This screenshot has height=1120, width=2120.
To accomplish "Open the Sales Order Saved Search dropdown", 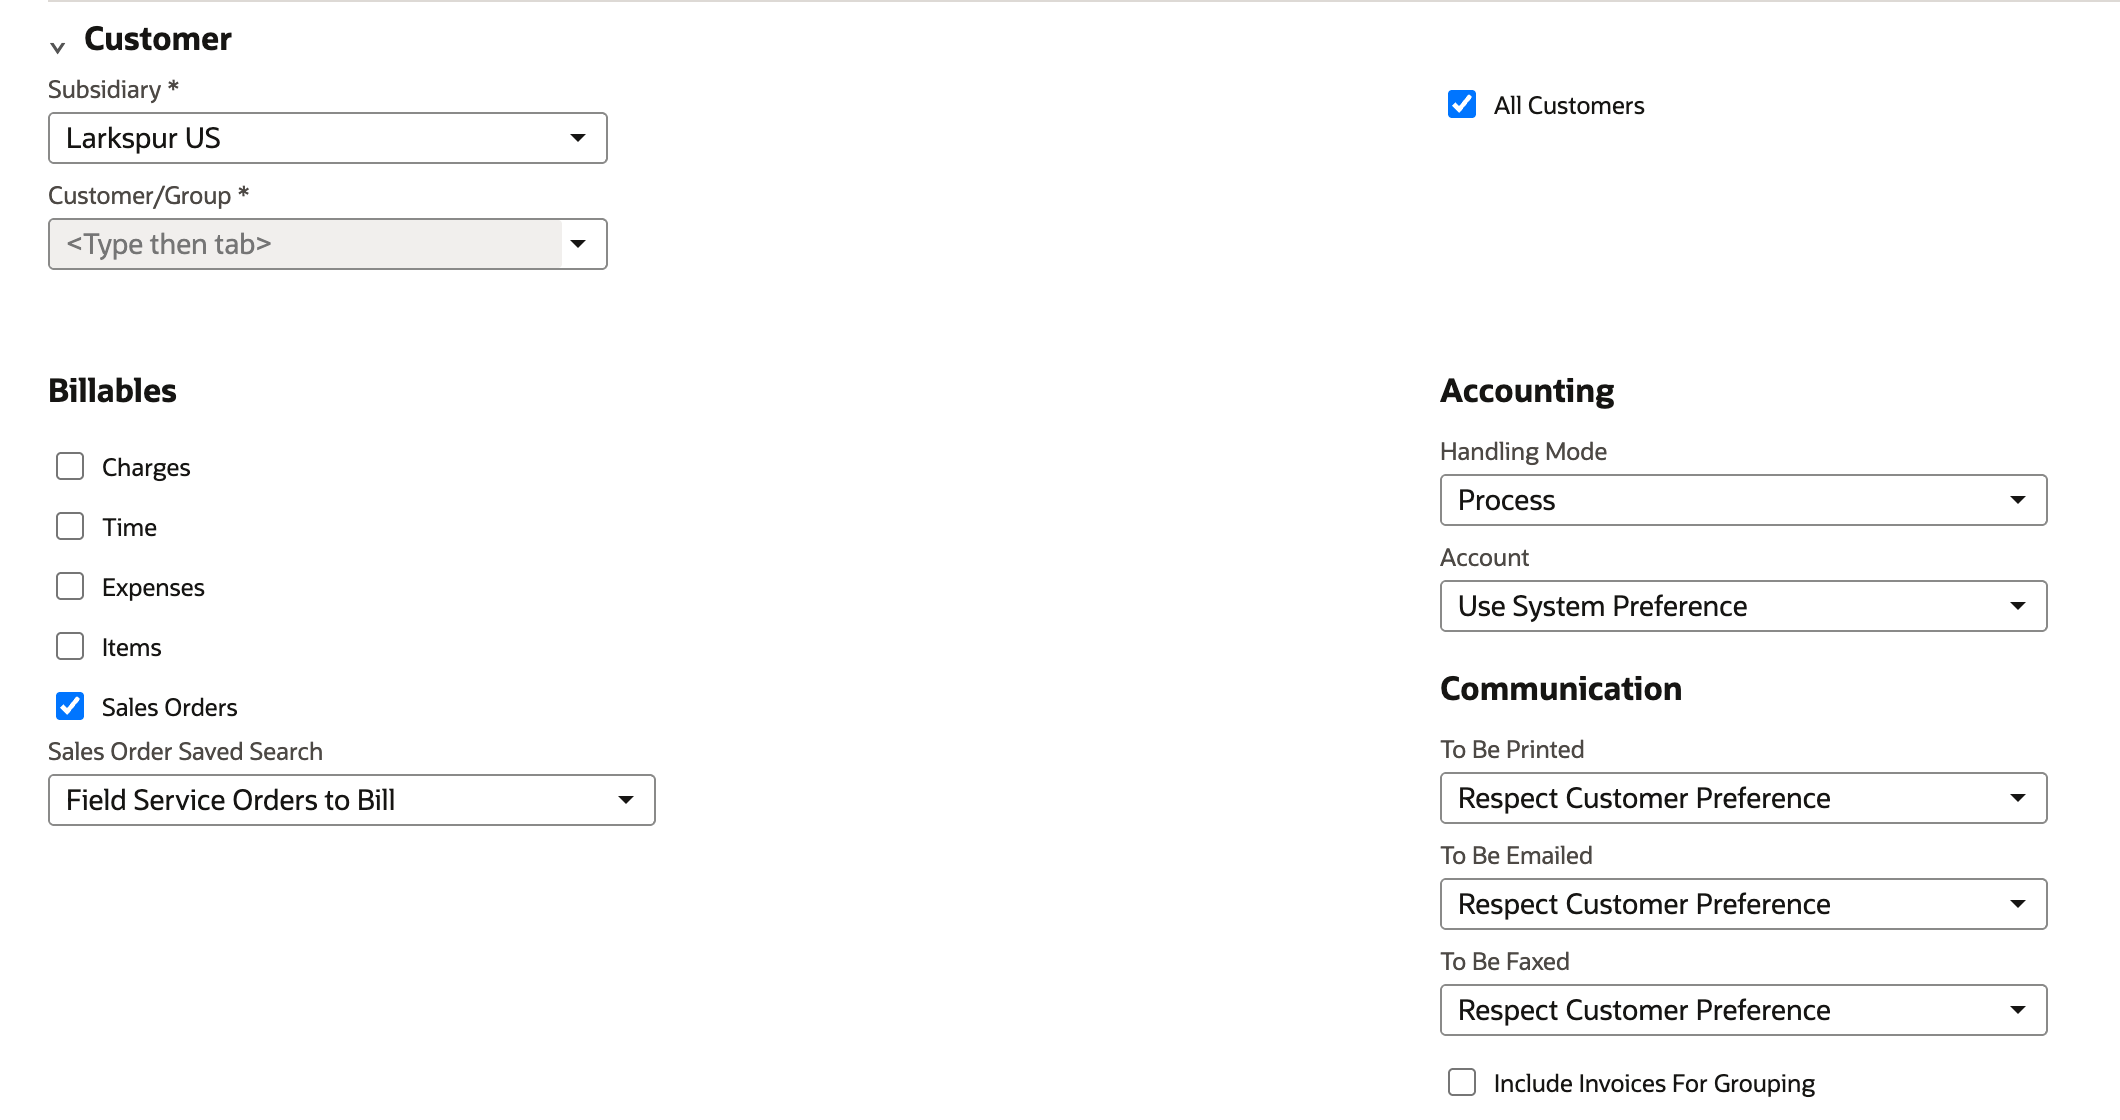I will [x=352, y=800].
